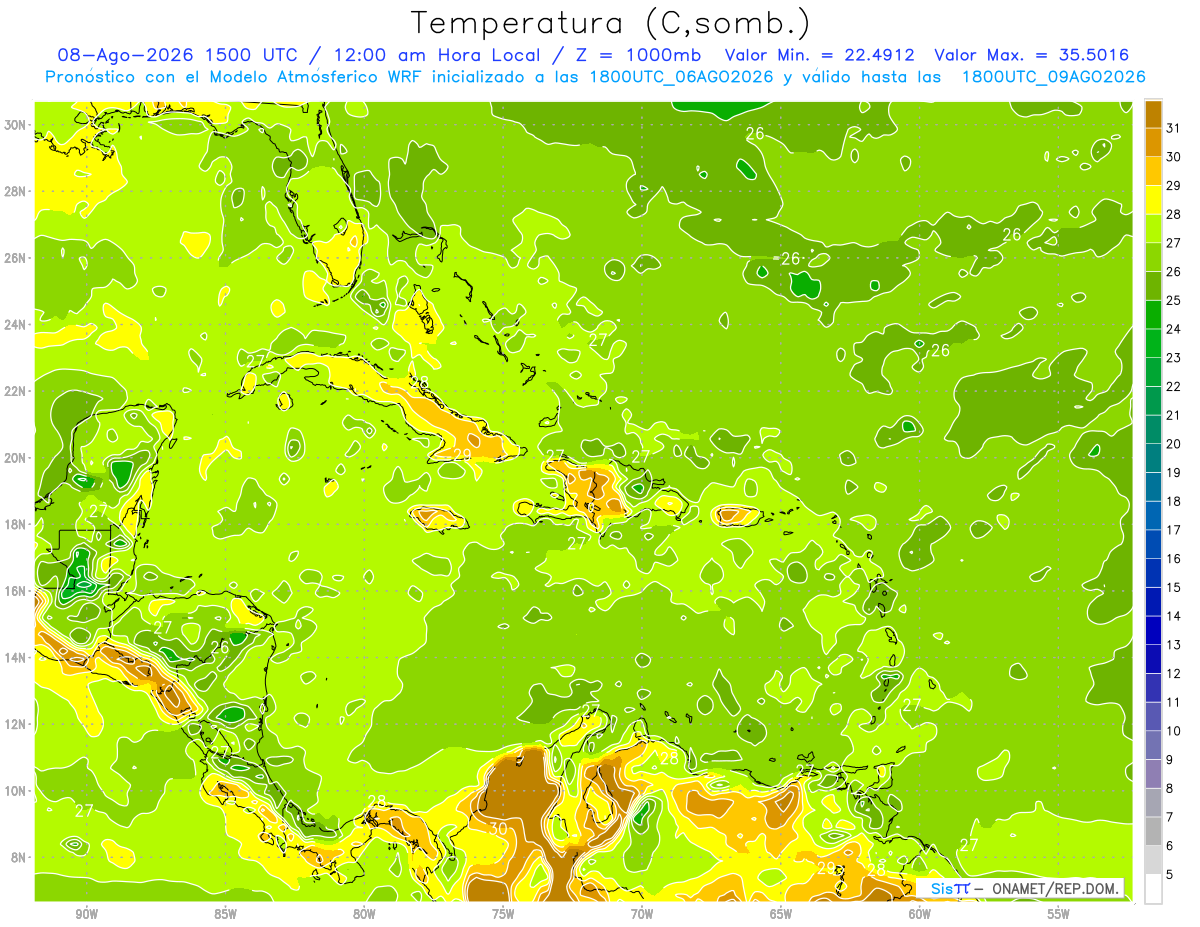Click the 90W longitude axis label
Screen dimensions: 1200x927
(x=86, y=914)
